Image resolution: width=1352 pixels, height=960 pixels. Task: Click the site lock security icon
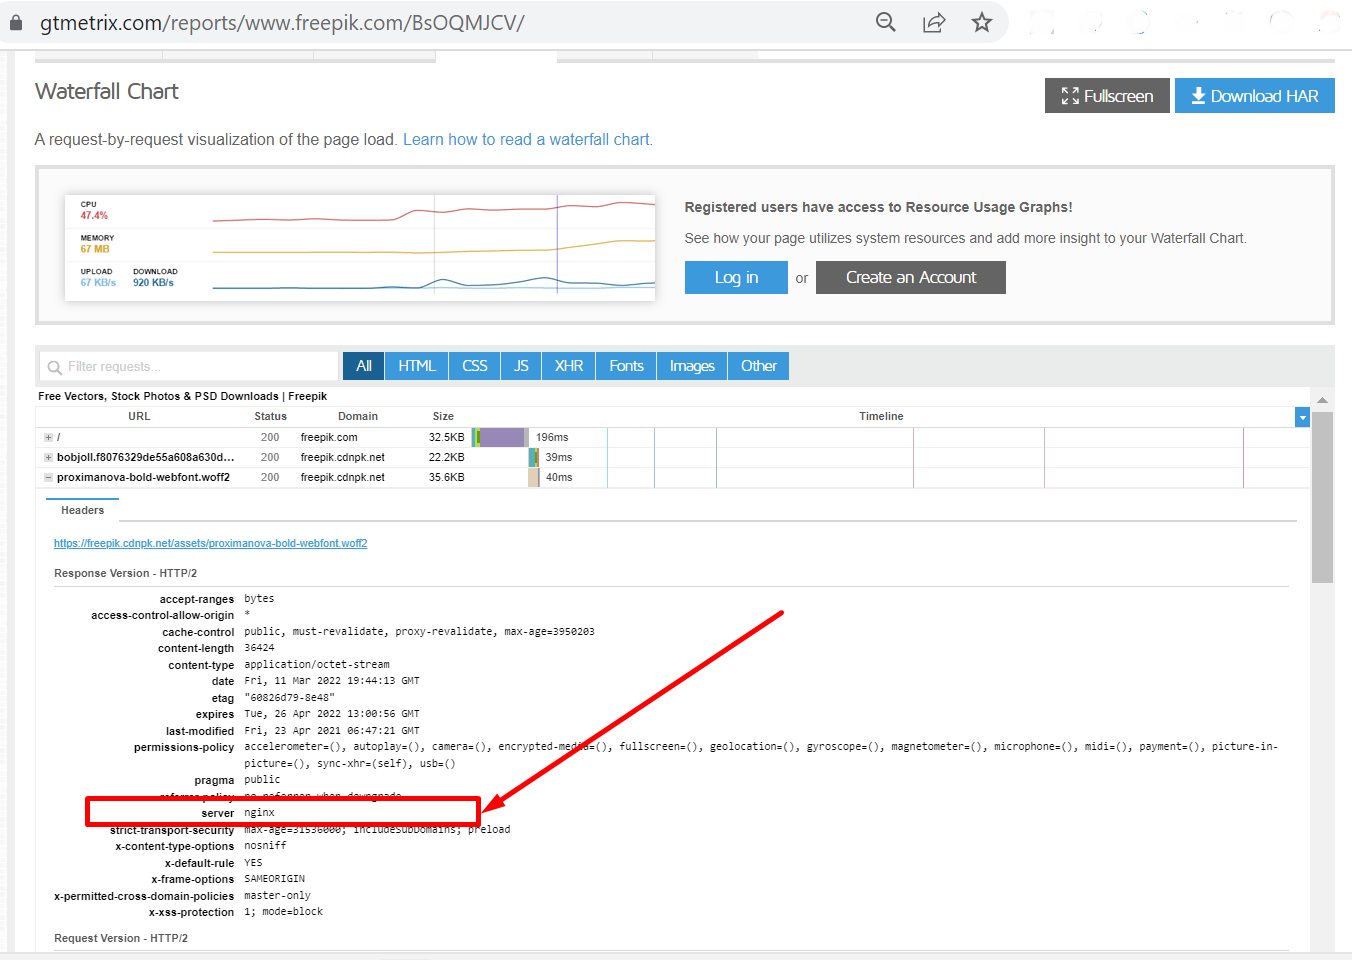click(16, 22)
